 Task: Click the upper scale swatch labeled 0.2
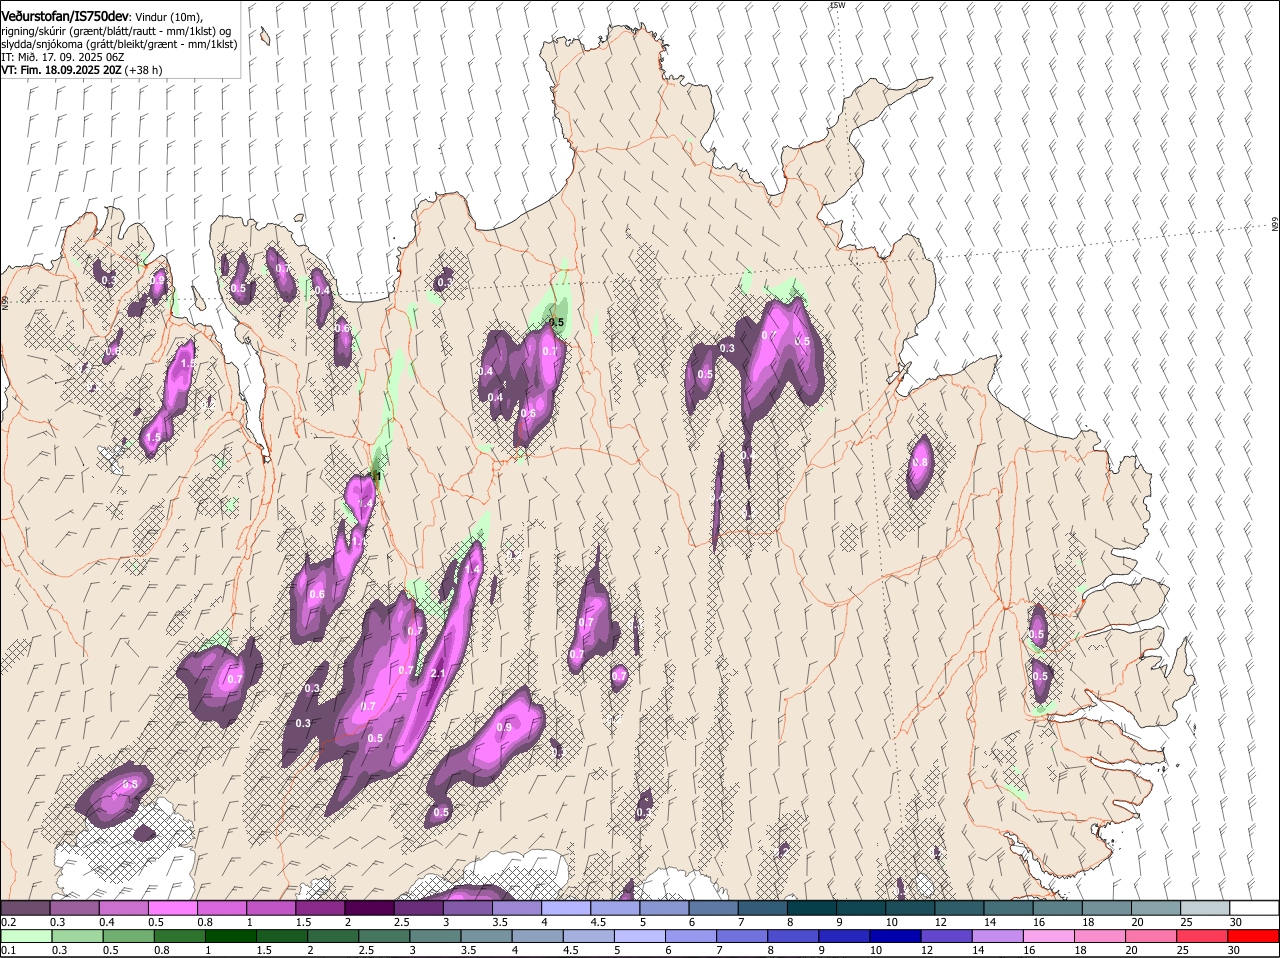tap(25, 907)
